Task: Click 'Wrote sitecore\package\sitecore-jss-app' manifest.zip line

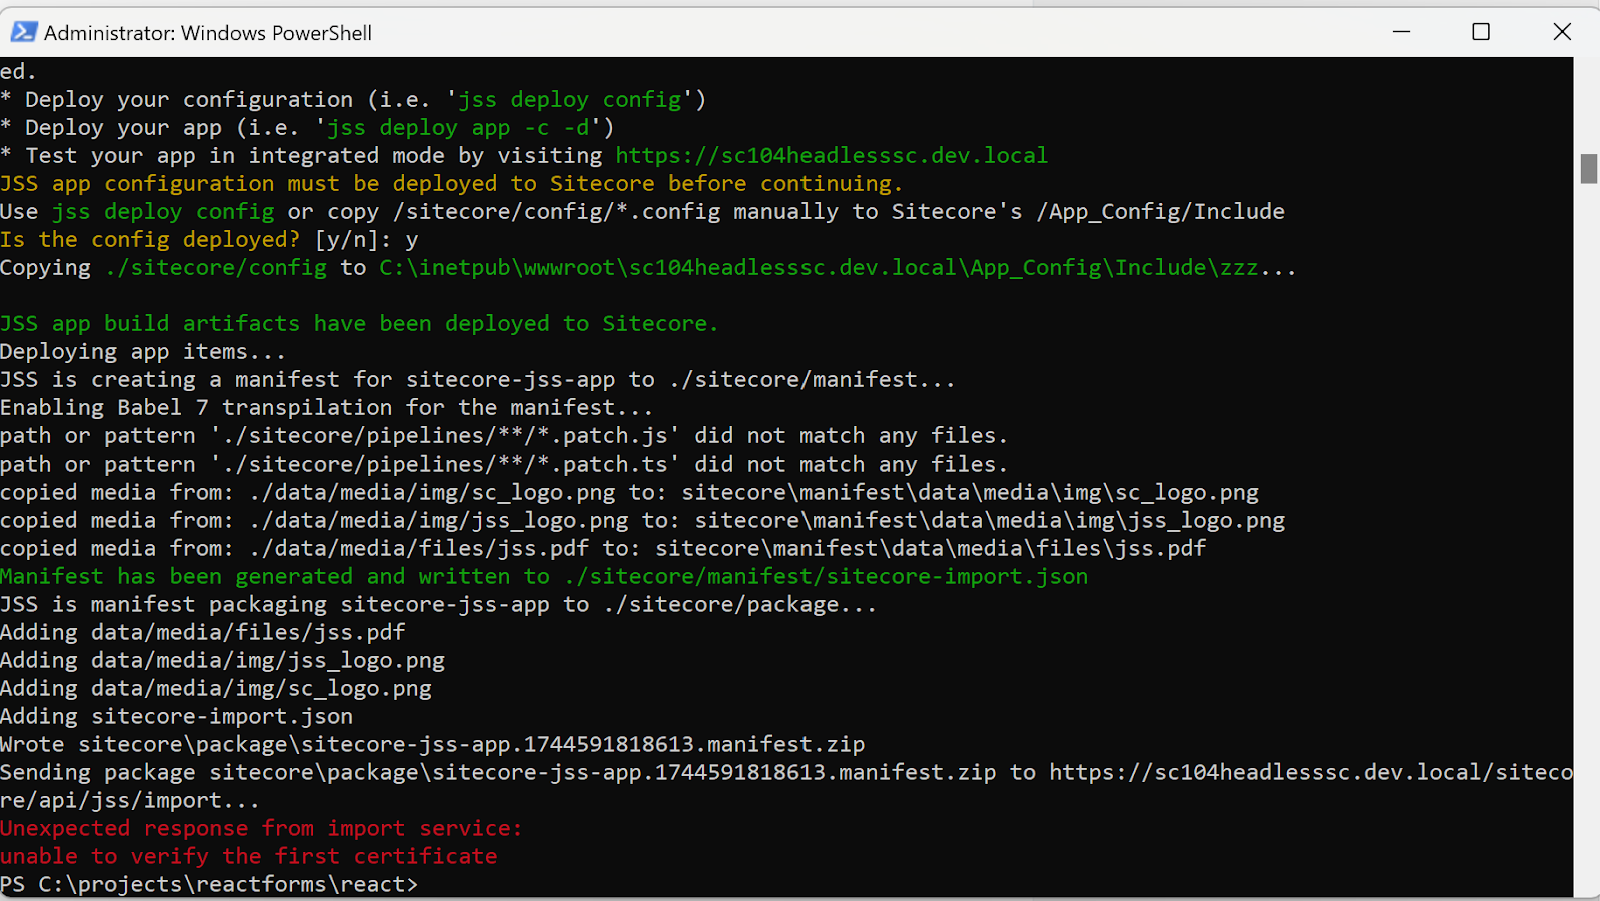Action: pos(432,745)
